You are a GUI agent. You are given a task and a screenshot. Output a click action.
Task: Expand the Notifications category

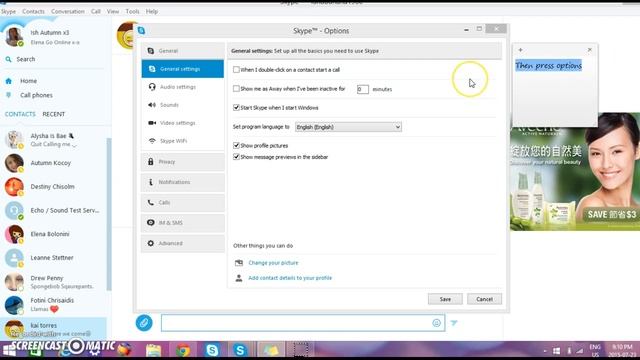coord(182,182)
